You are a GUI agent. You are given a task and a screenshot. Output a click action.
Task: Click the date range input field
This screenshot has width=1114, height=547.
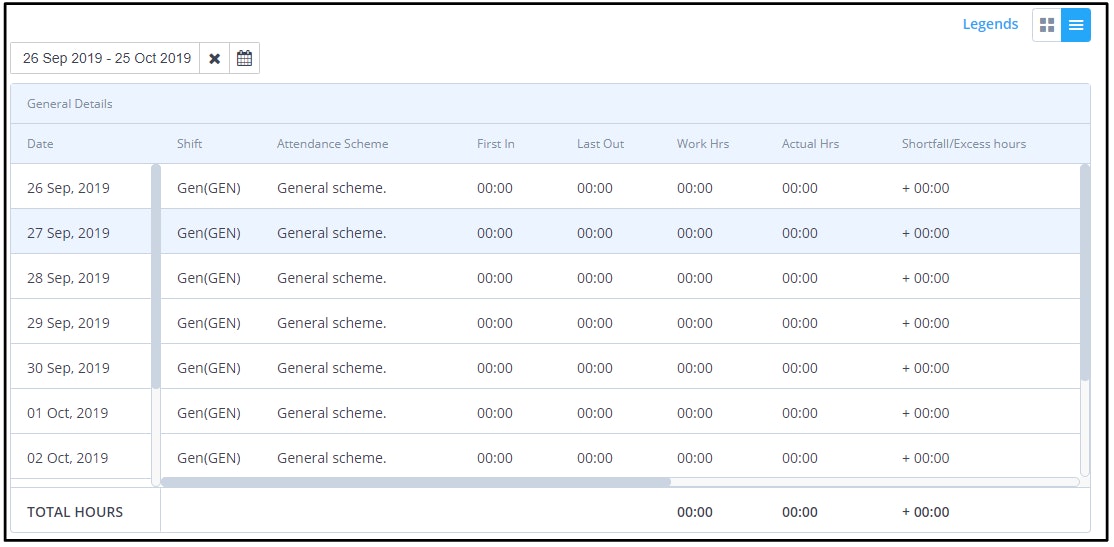coord(105,58)
